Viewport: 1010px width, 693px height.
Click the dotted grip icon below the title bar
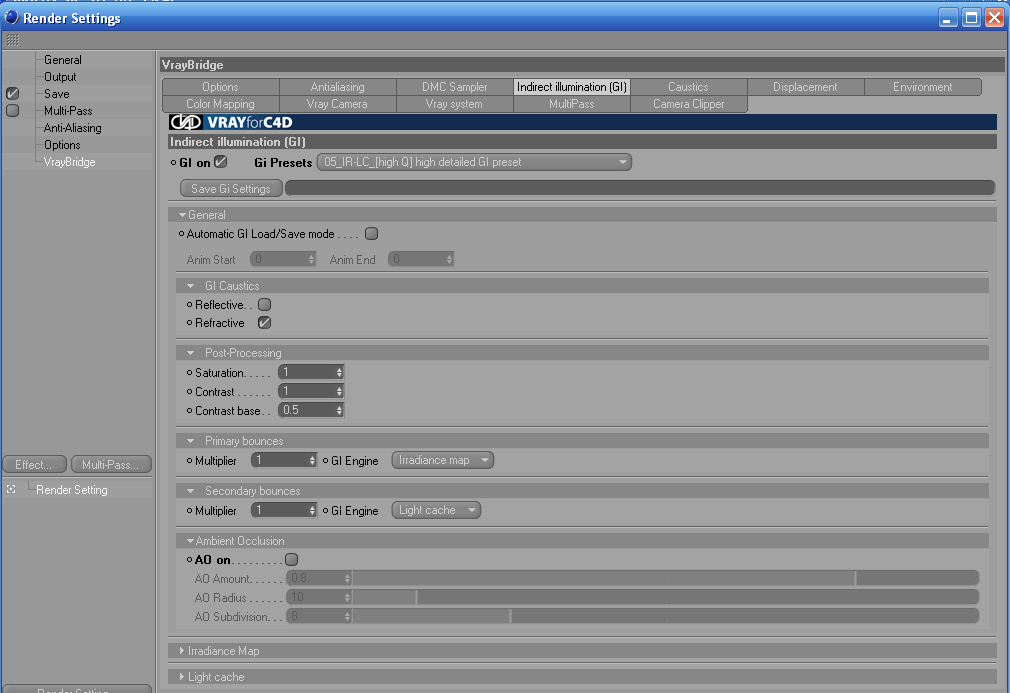coord(13,41)
